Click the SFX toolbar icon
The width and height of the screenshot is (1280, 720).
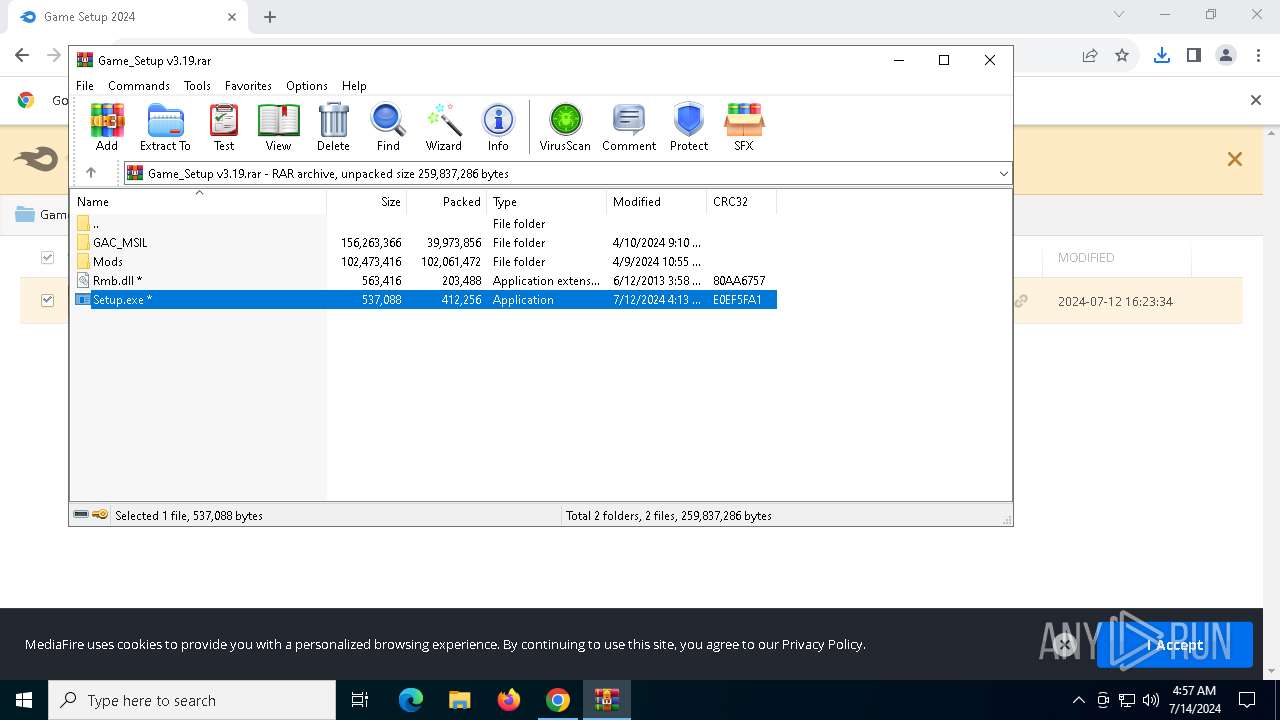(x=744, y=127)
